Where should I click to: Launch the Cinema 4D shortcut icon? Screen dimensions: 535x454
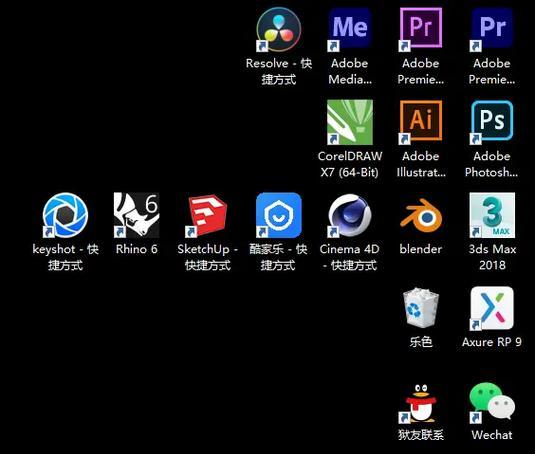[350, 215]
